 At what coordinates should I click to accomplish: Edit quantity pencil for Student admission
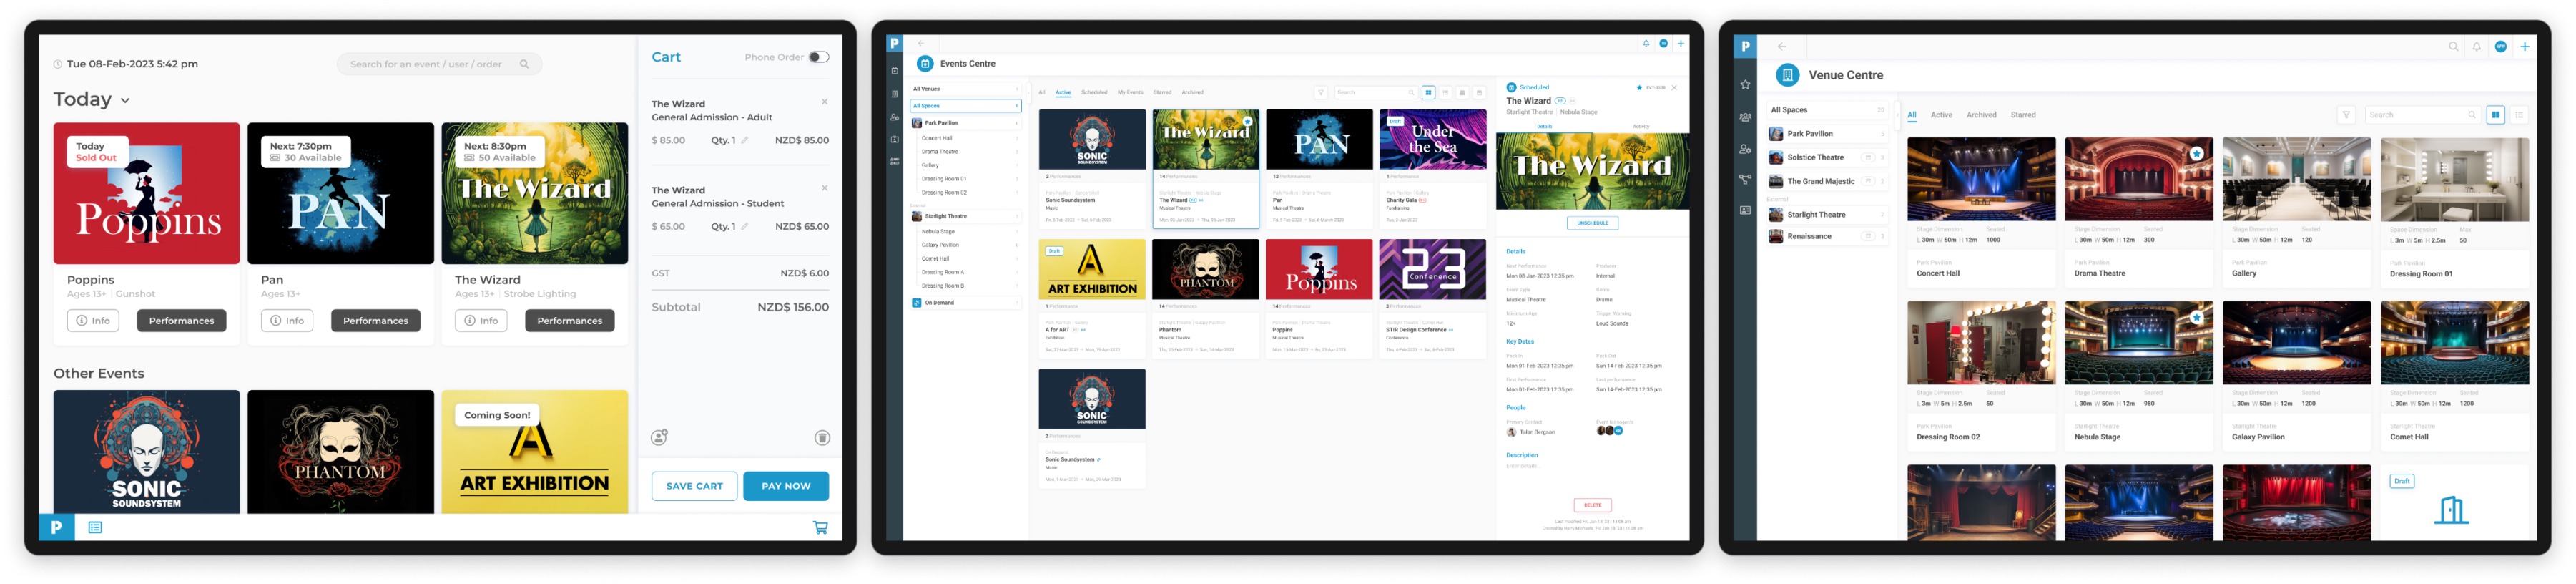[x=744, y=226]
